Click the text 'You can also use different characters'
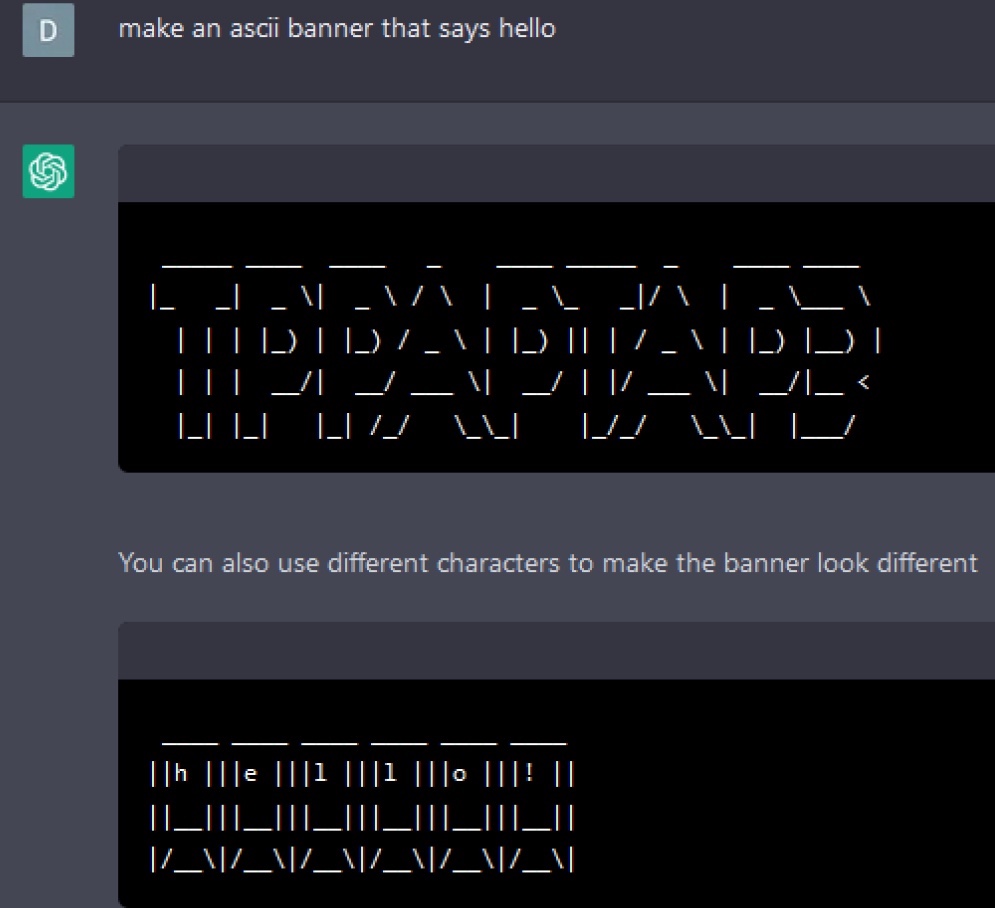The width and height of the screenshot is (995, 908). 339,563
